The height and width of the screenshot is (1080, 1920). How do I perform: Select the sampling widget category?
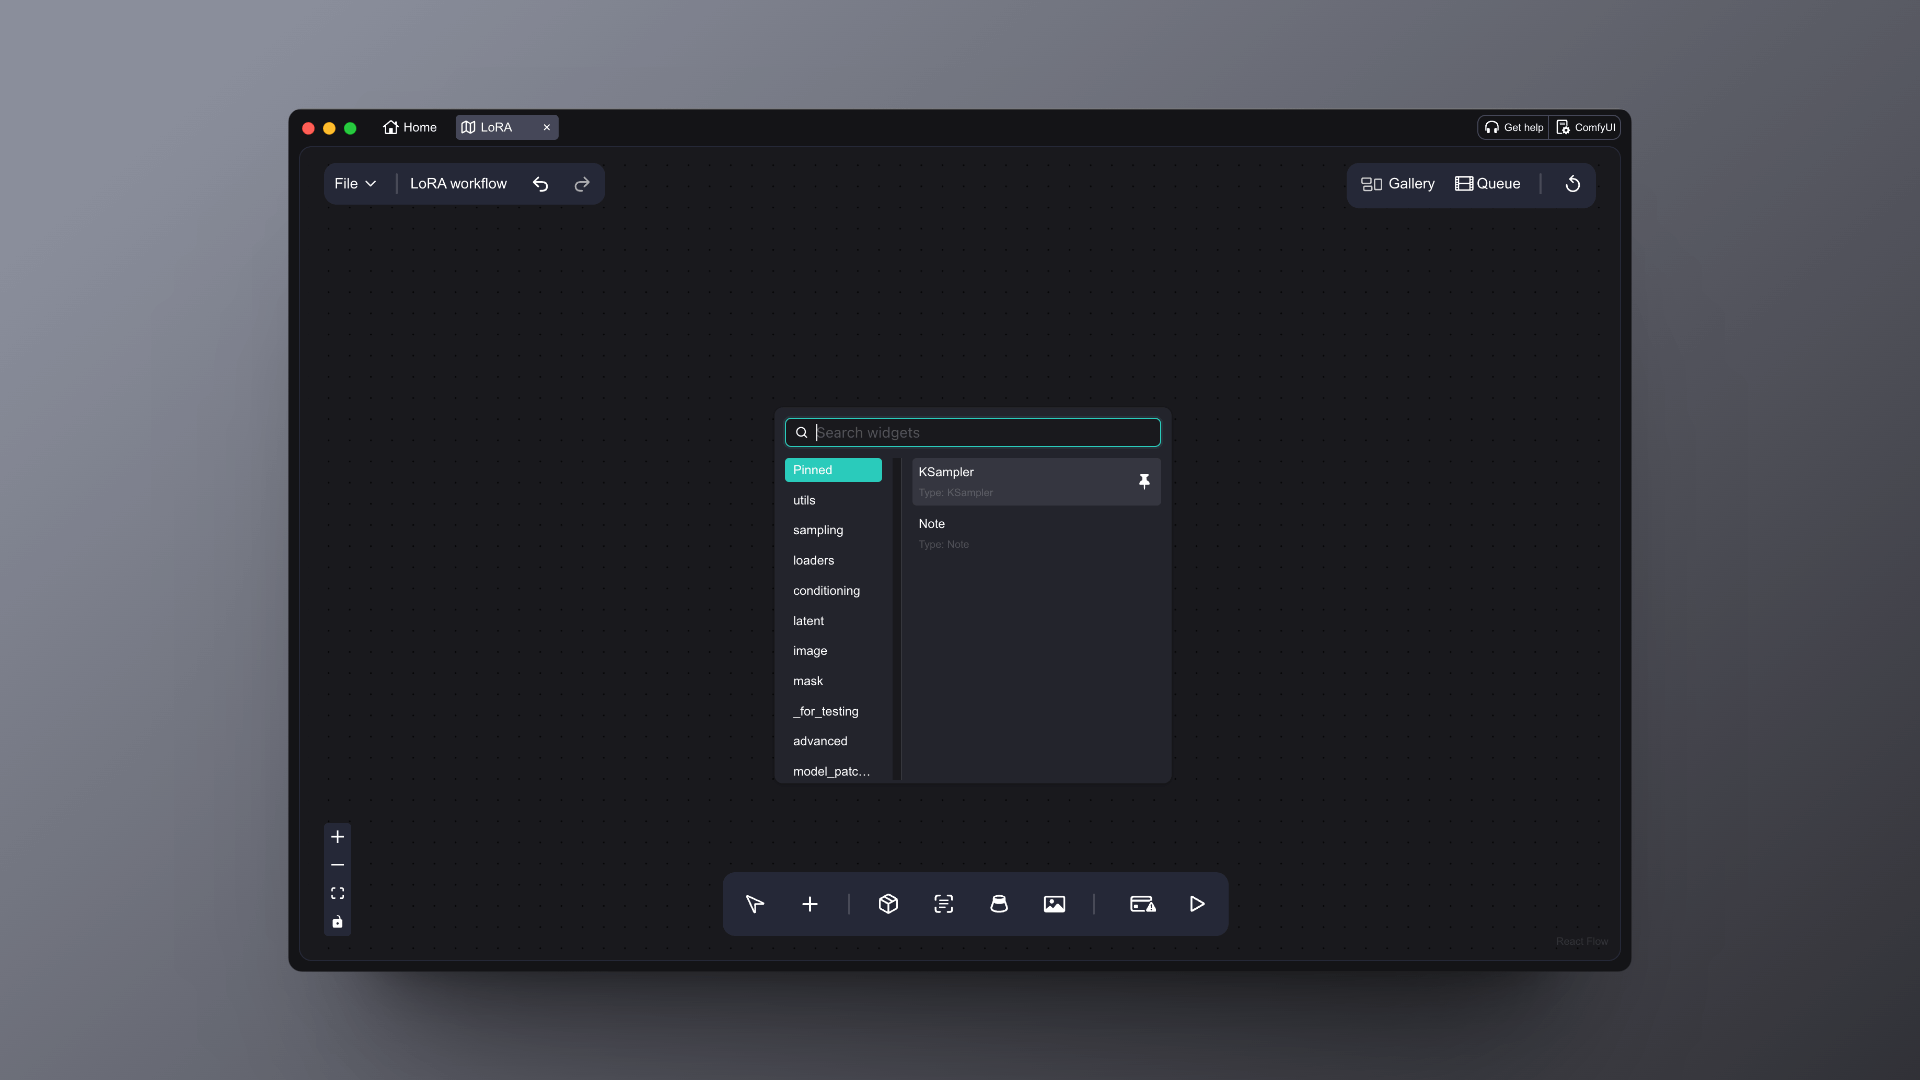[x=818, y=530]
